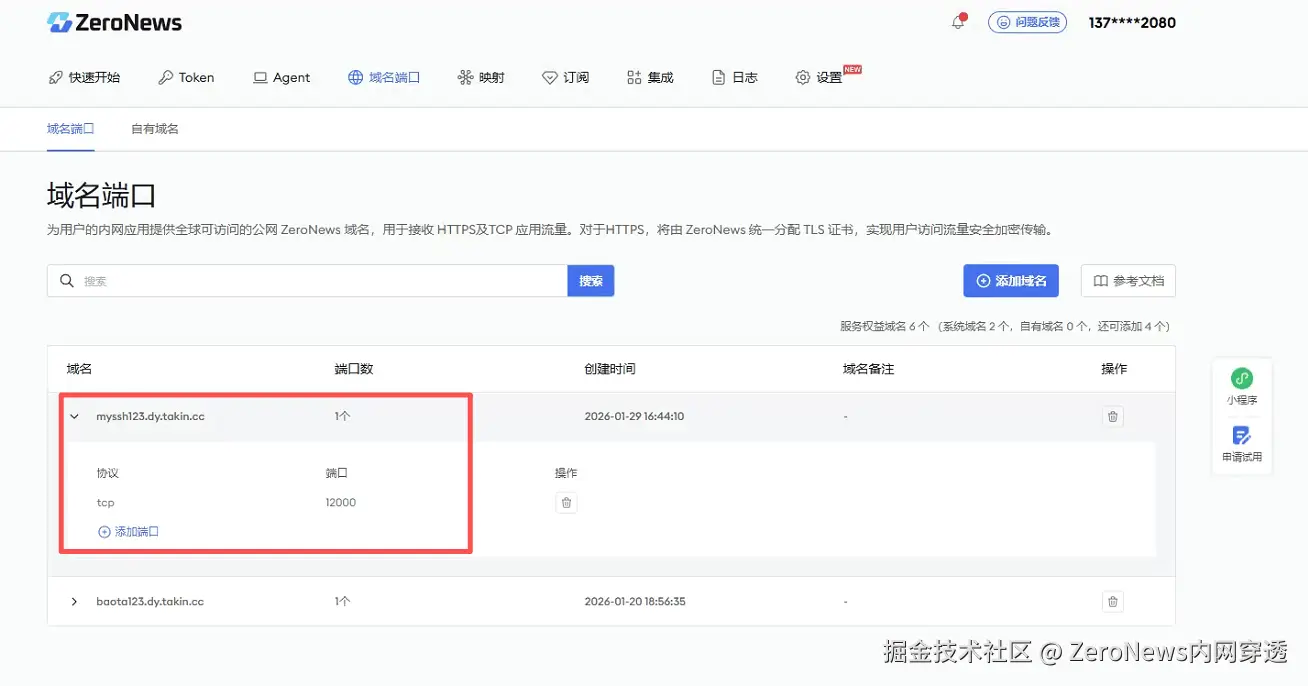
Task: Click the 端口数 column header
Action: coord(354,369)
